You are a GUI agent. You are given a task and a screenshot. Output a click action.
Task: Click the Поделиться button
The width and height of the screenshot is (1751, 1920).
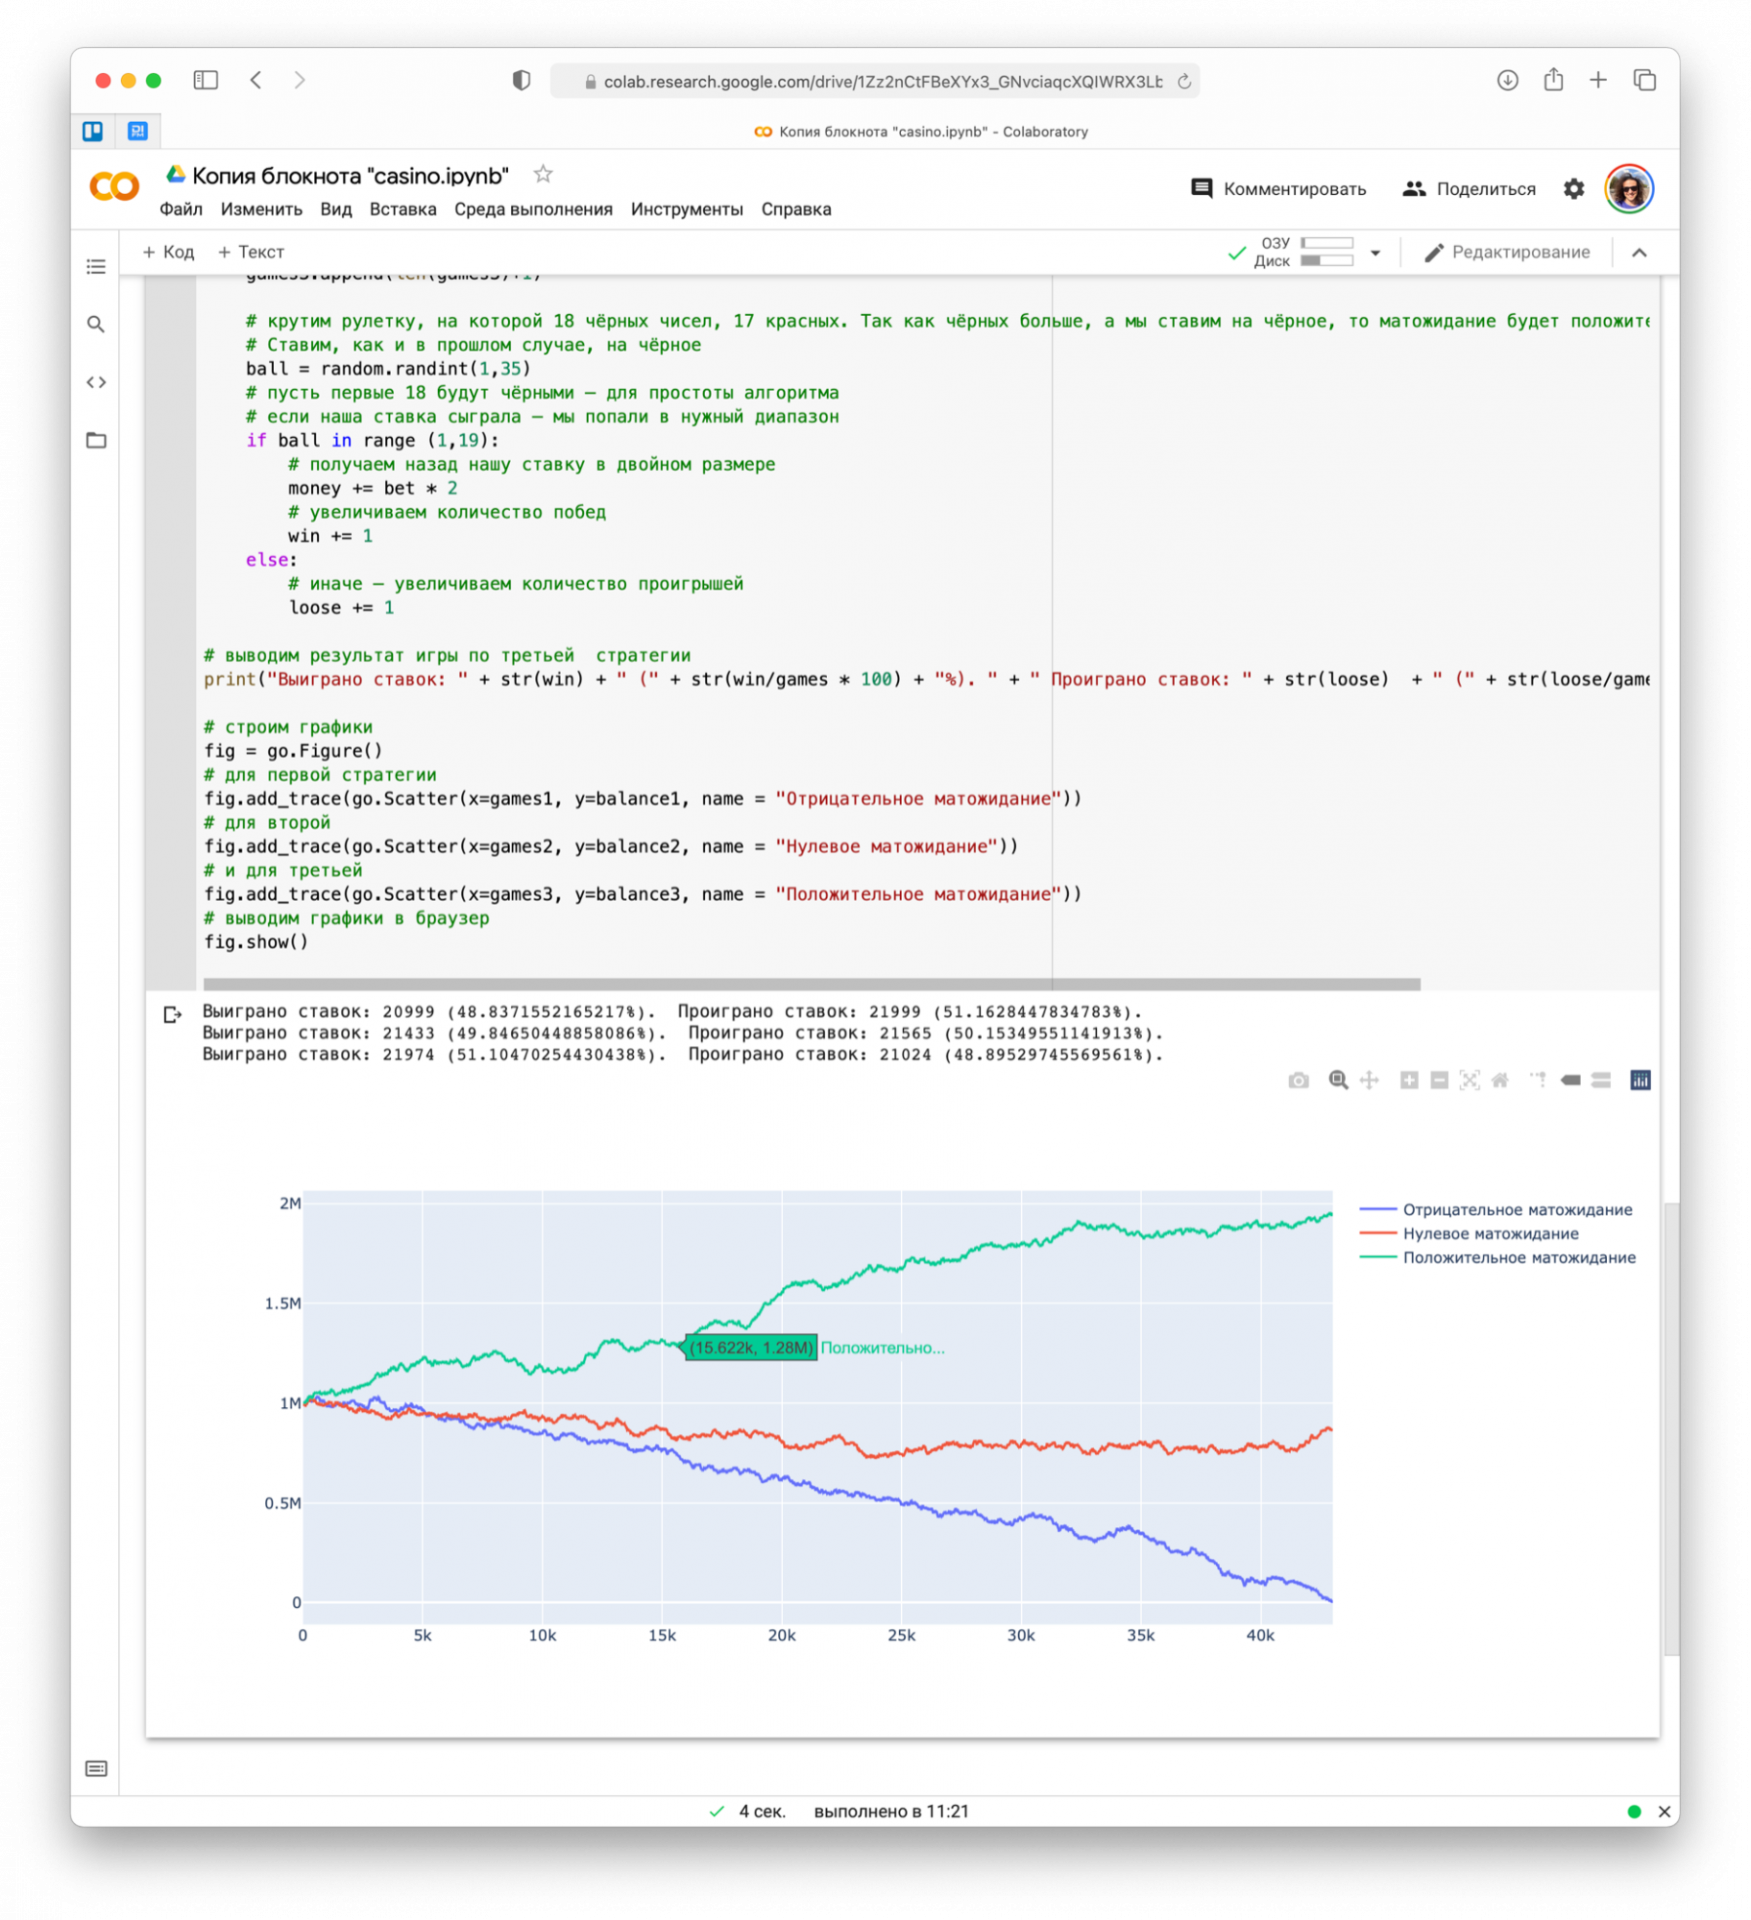coord(1468,188)
